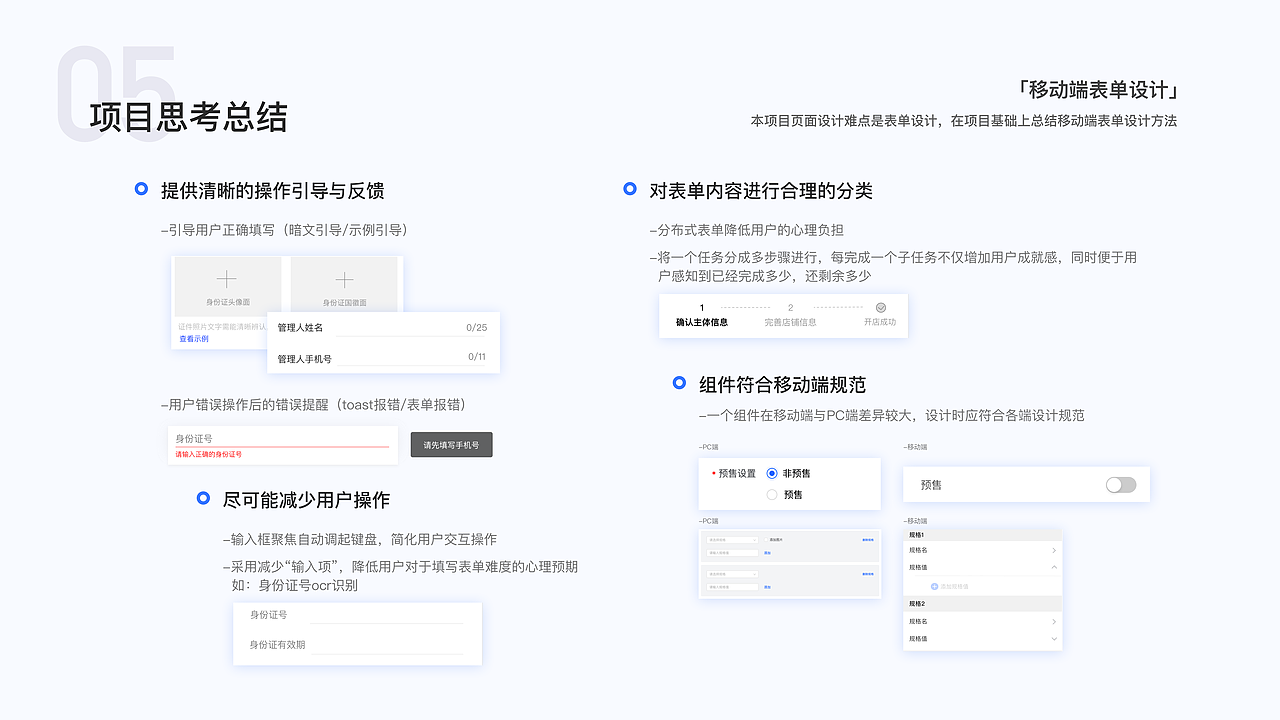Open the dropdown beside 添加图片 checkbox
This screenshot has width=1280, height=720.
tap(733, 540)
